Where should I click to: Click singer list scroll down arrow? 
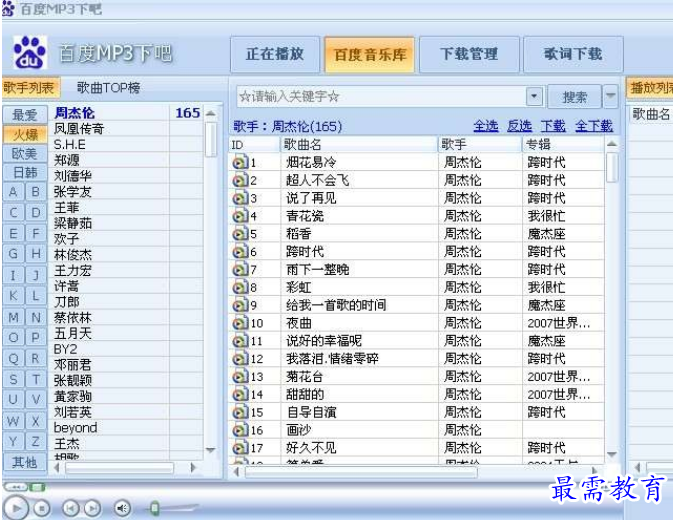(210, 450)
